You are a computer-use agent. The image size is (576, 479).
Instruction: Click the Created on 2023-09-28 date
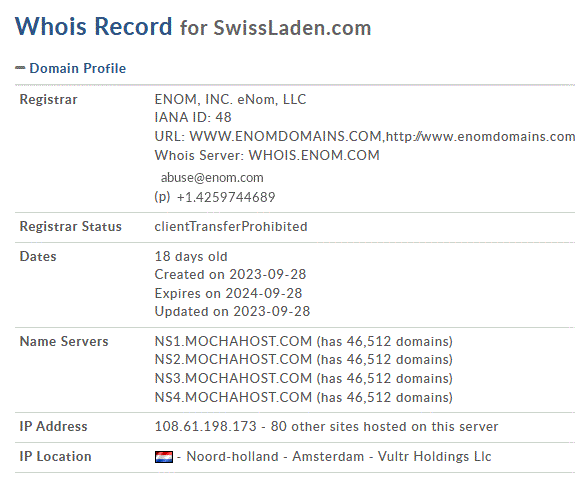coord(230,274)
